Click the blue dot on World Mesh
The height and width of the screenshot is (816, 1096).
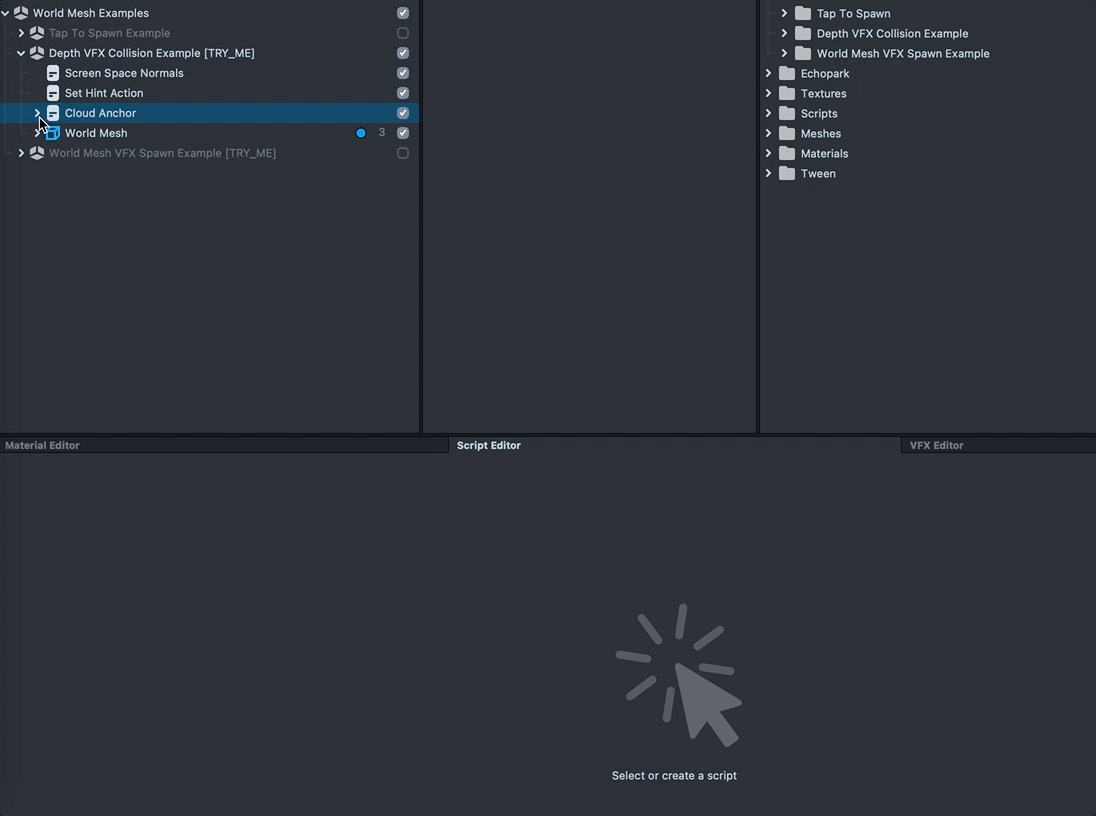(361, 133)
